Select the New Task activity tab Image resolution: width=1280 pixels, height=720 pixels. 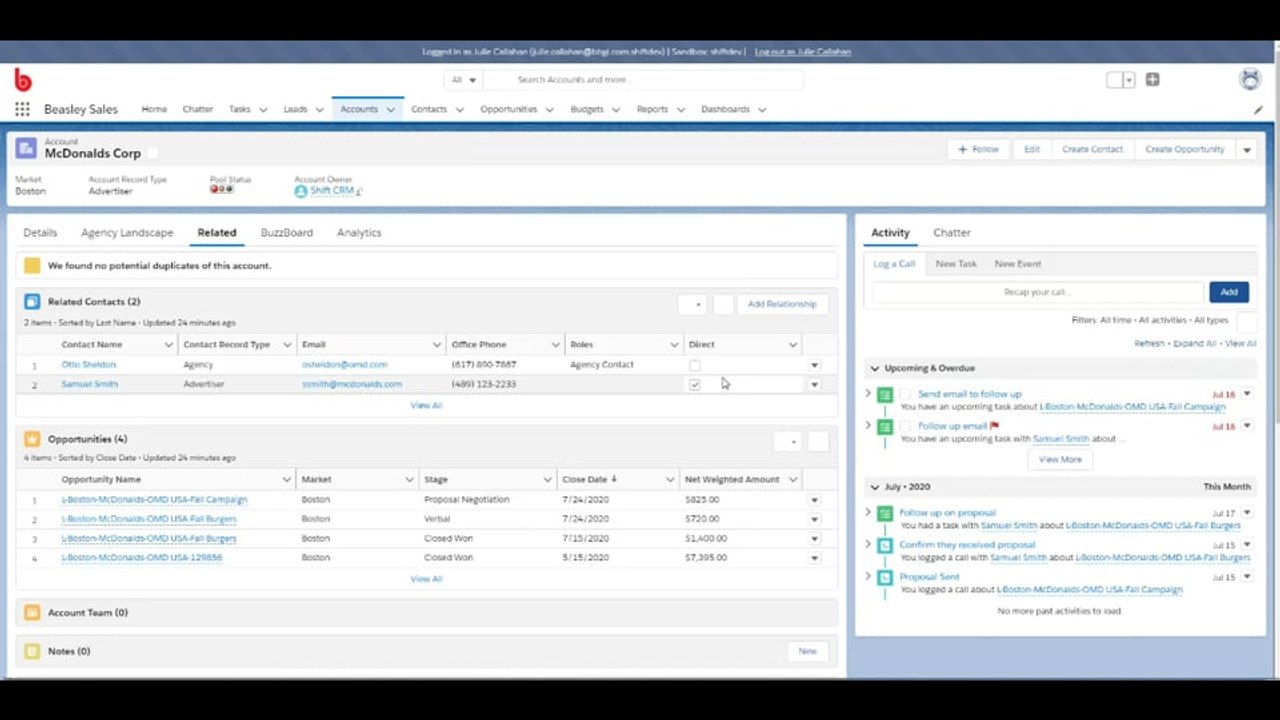(956, 264)
